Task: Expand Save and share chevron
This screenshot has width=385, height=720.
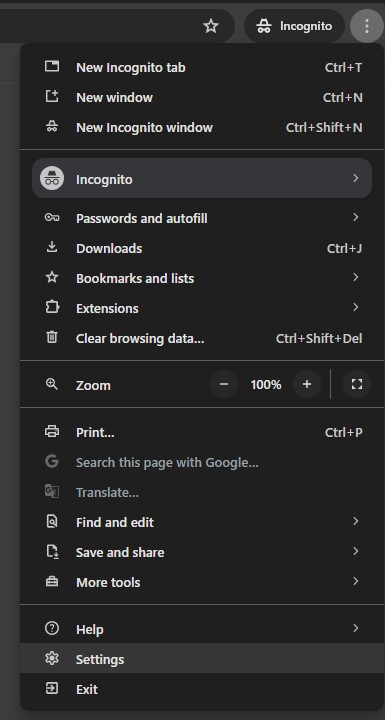Action: click(x=356, y=551)
